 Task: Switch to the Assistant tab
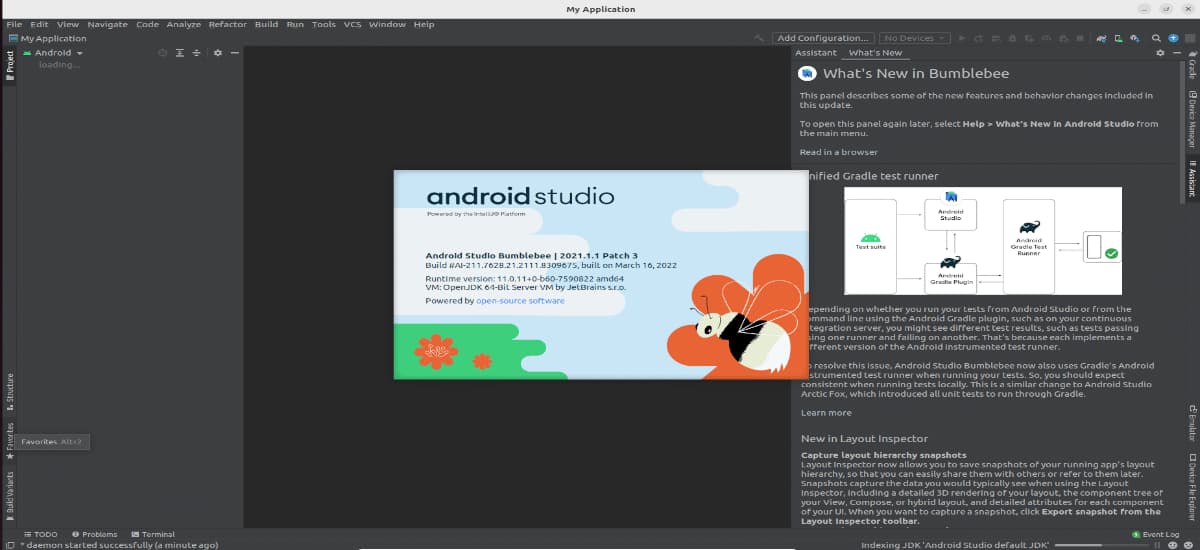pyautogui.click(x=816, y=53)
